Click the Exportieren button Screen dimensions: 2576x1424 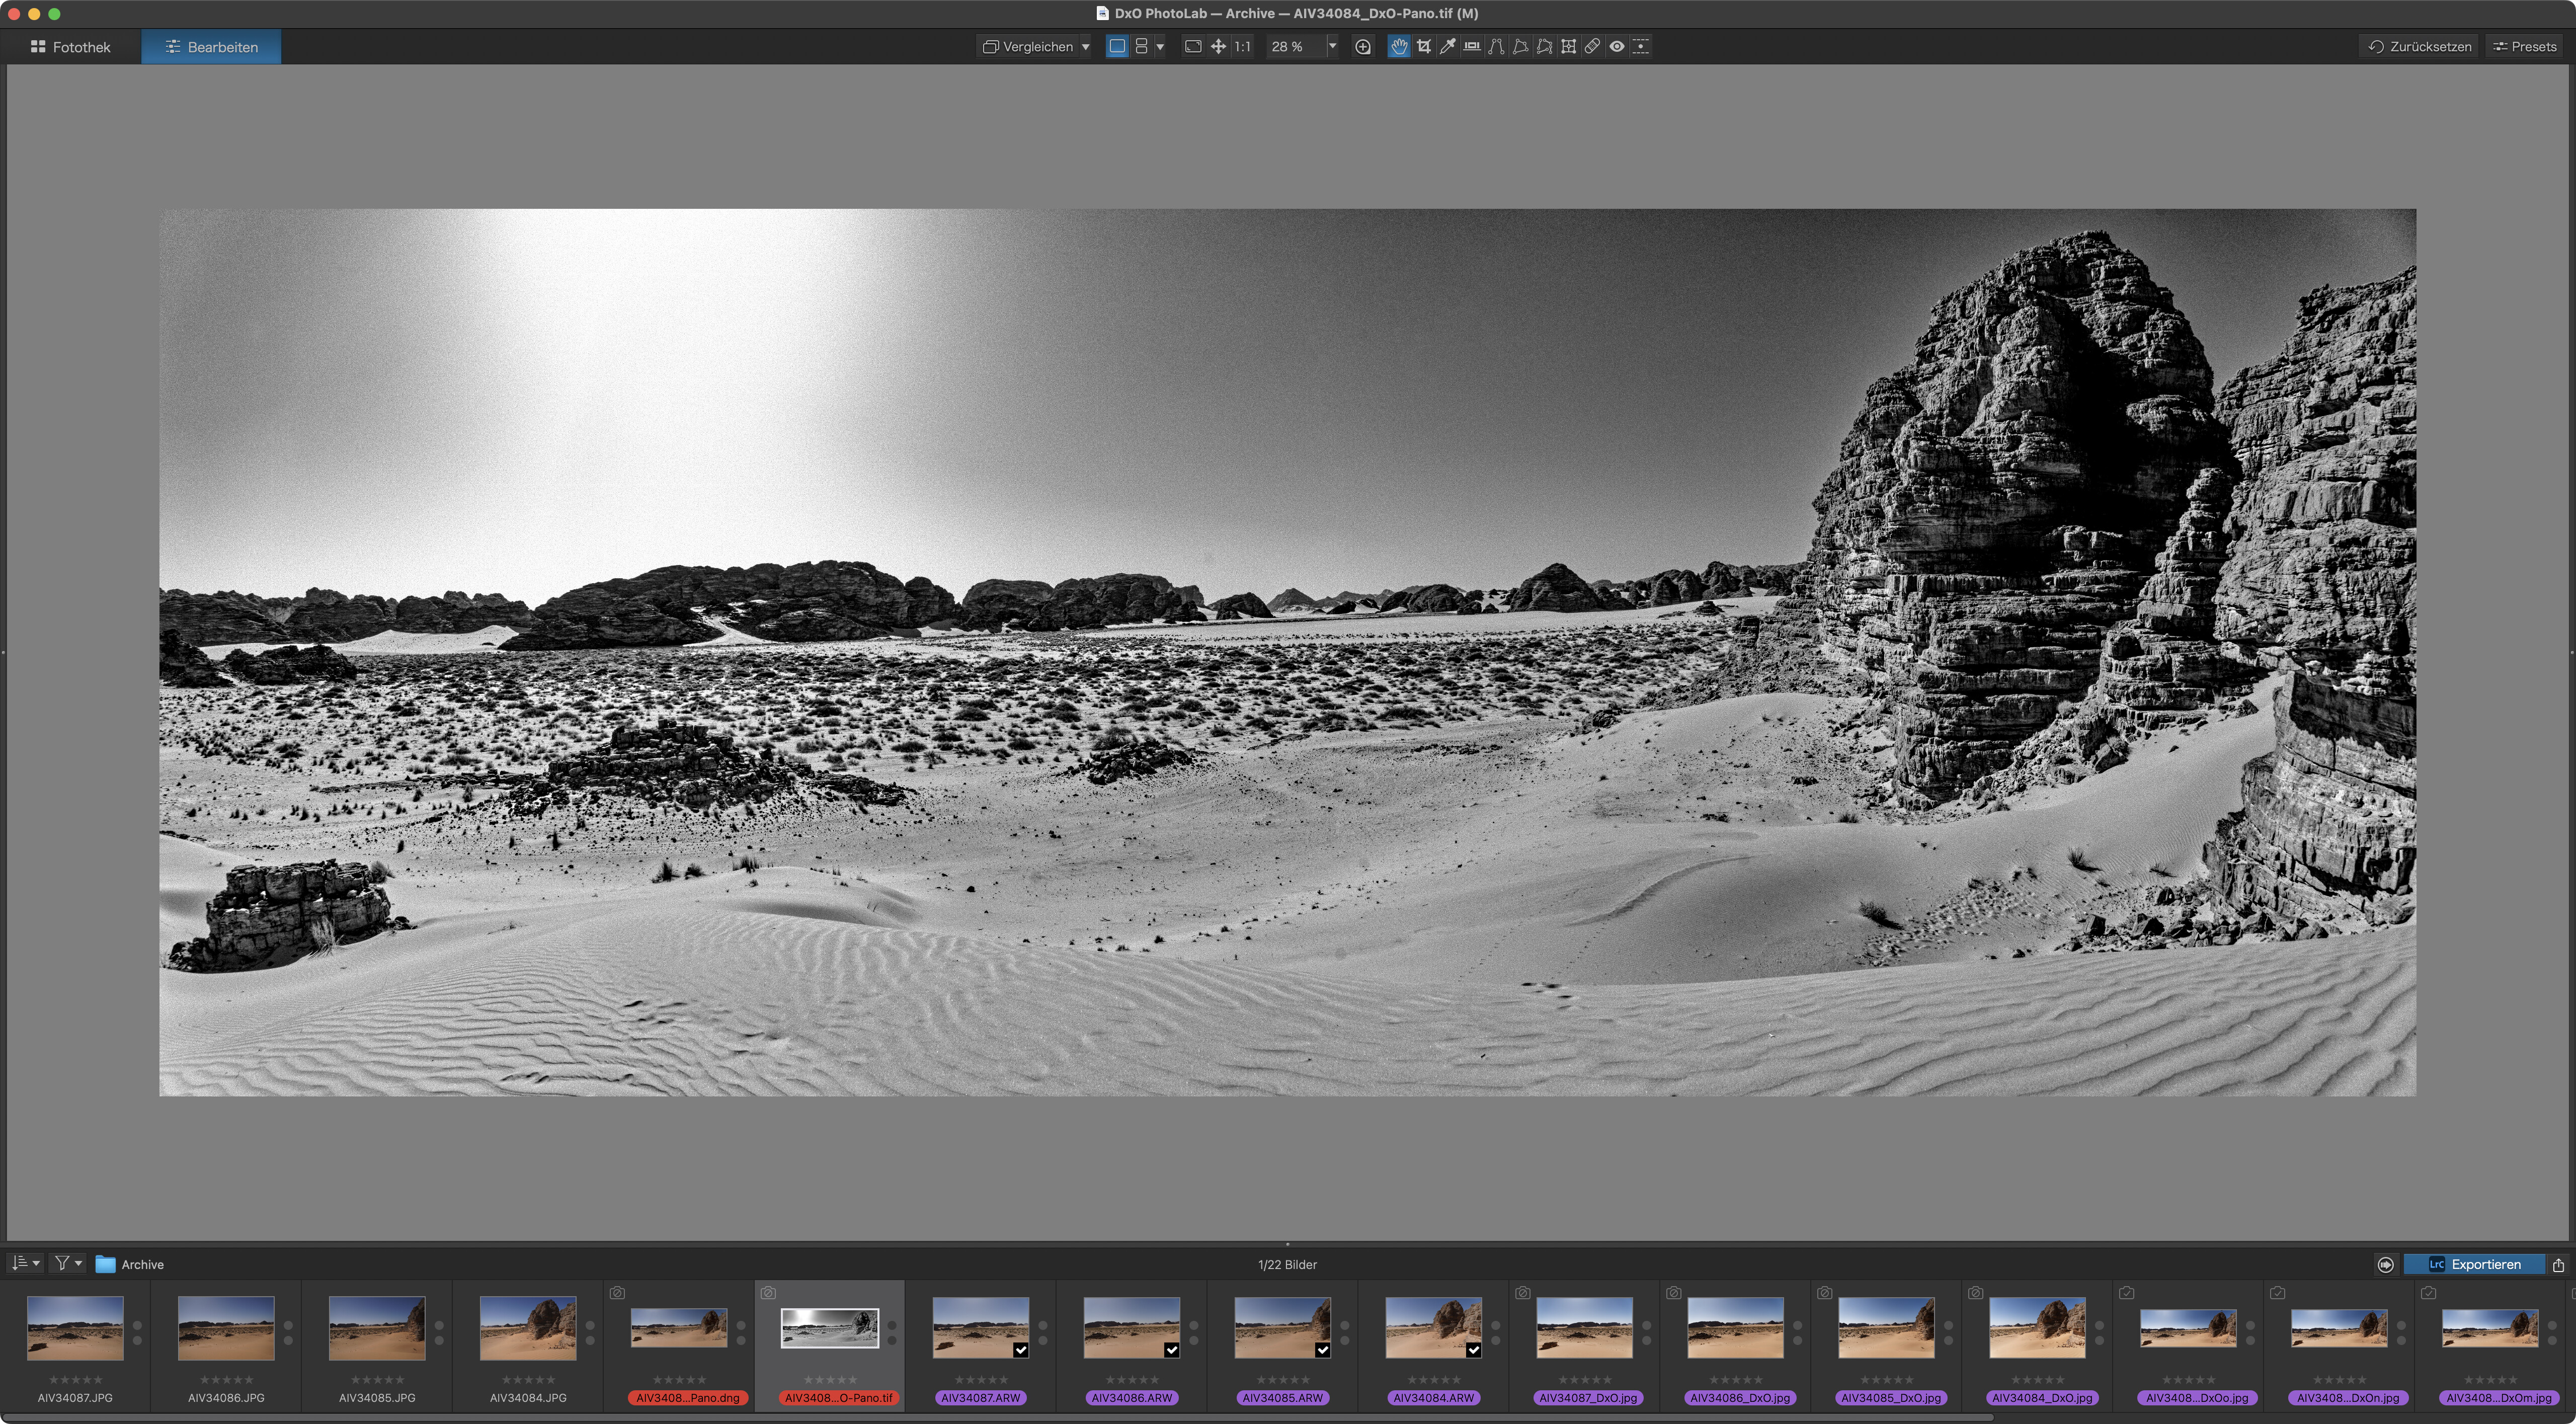coord(2475,1264)
